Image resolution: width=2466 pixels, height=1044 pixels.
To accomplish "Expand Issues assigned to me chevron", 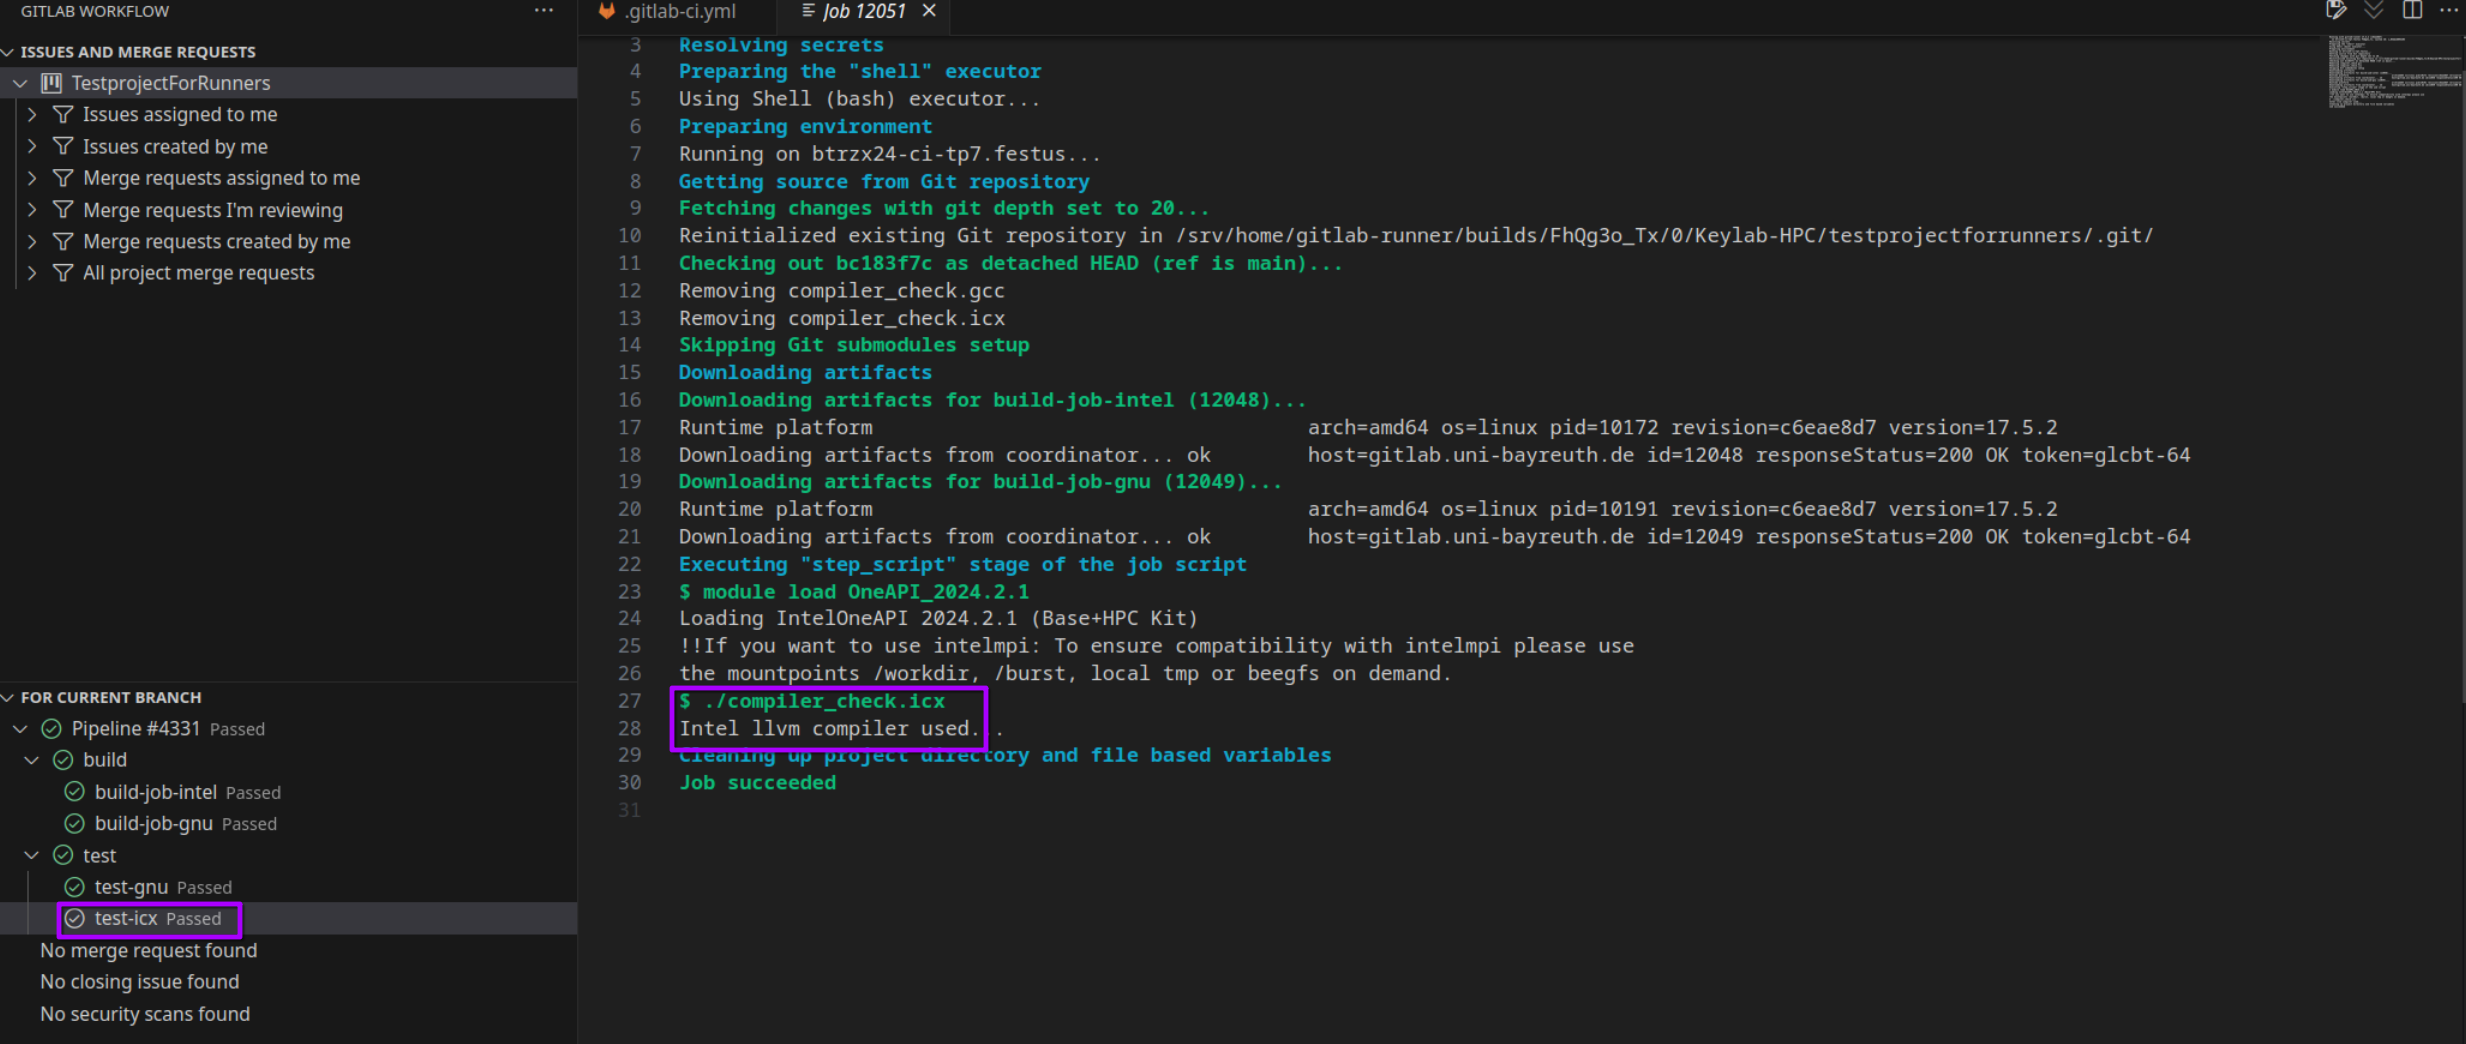I will [32, 115].
